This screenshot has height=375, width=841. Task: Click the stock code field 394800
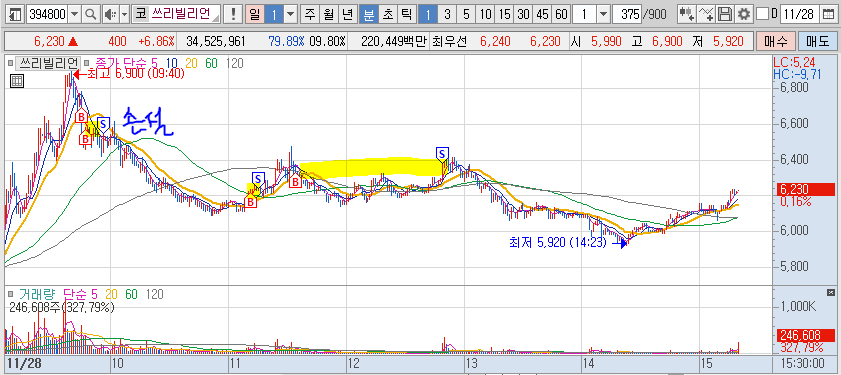pos(47,14)
